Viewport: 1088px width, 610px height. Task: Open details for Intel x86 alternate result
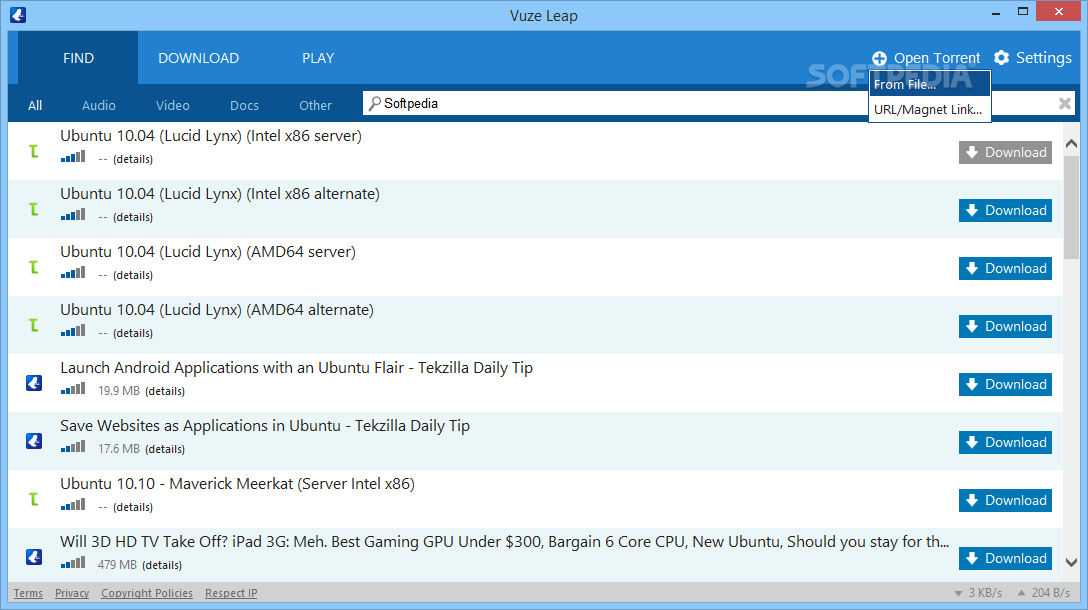tap(133, 217)
